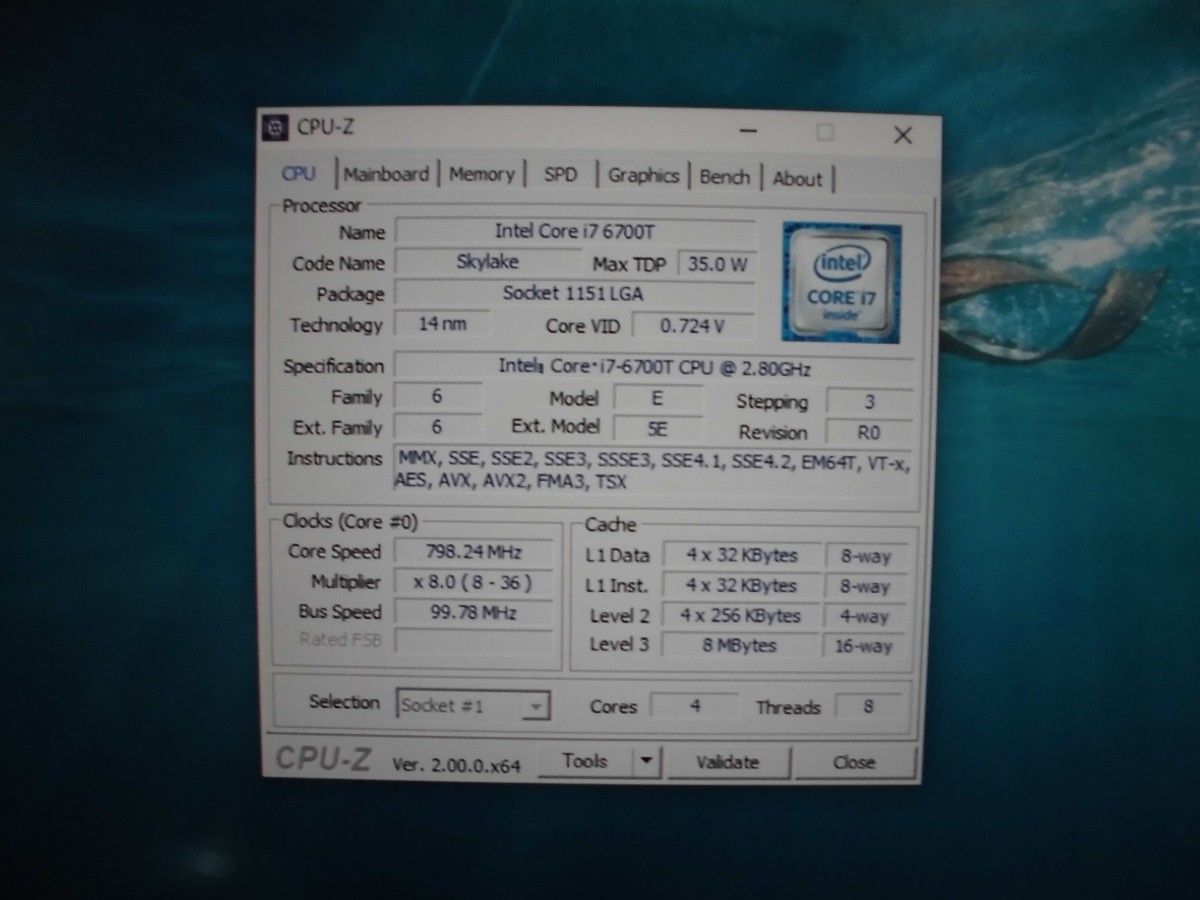Click the CPU-Z app icon in title bar
Screen dimensions: 1200x900
pos(273,128)
